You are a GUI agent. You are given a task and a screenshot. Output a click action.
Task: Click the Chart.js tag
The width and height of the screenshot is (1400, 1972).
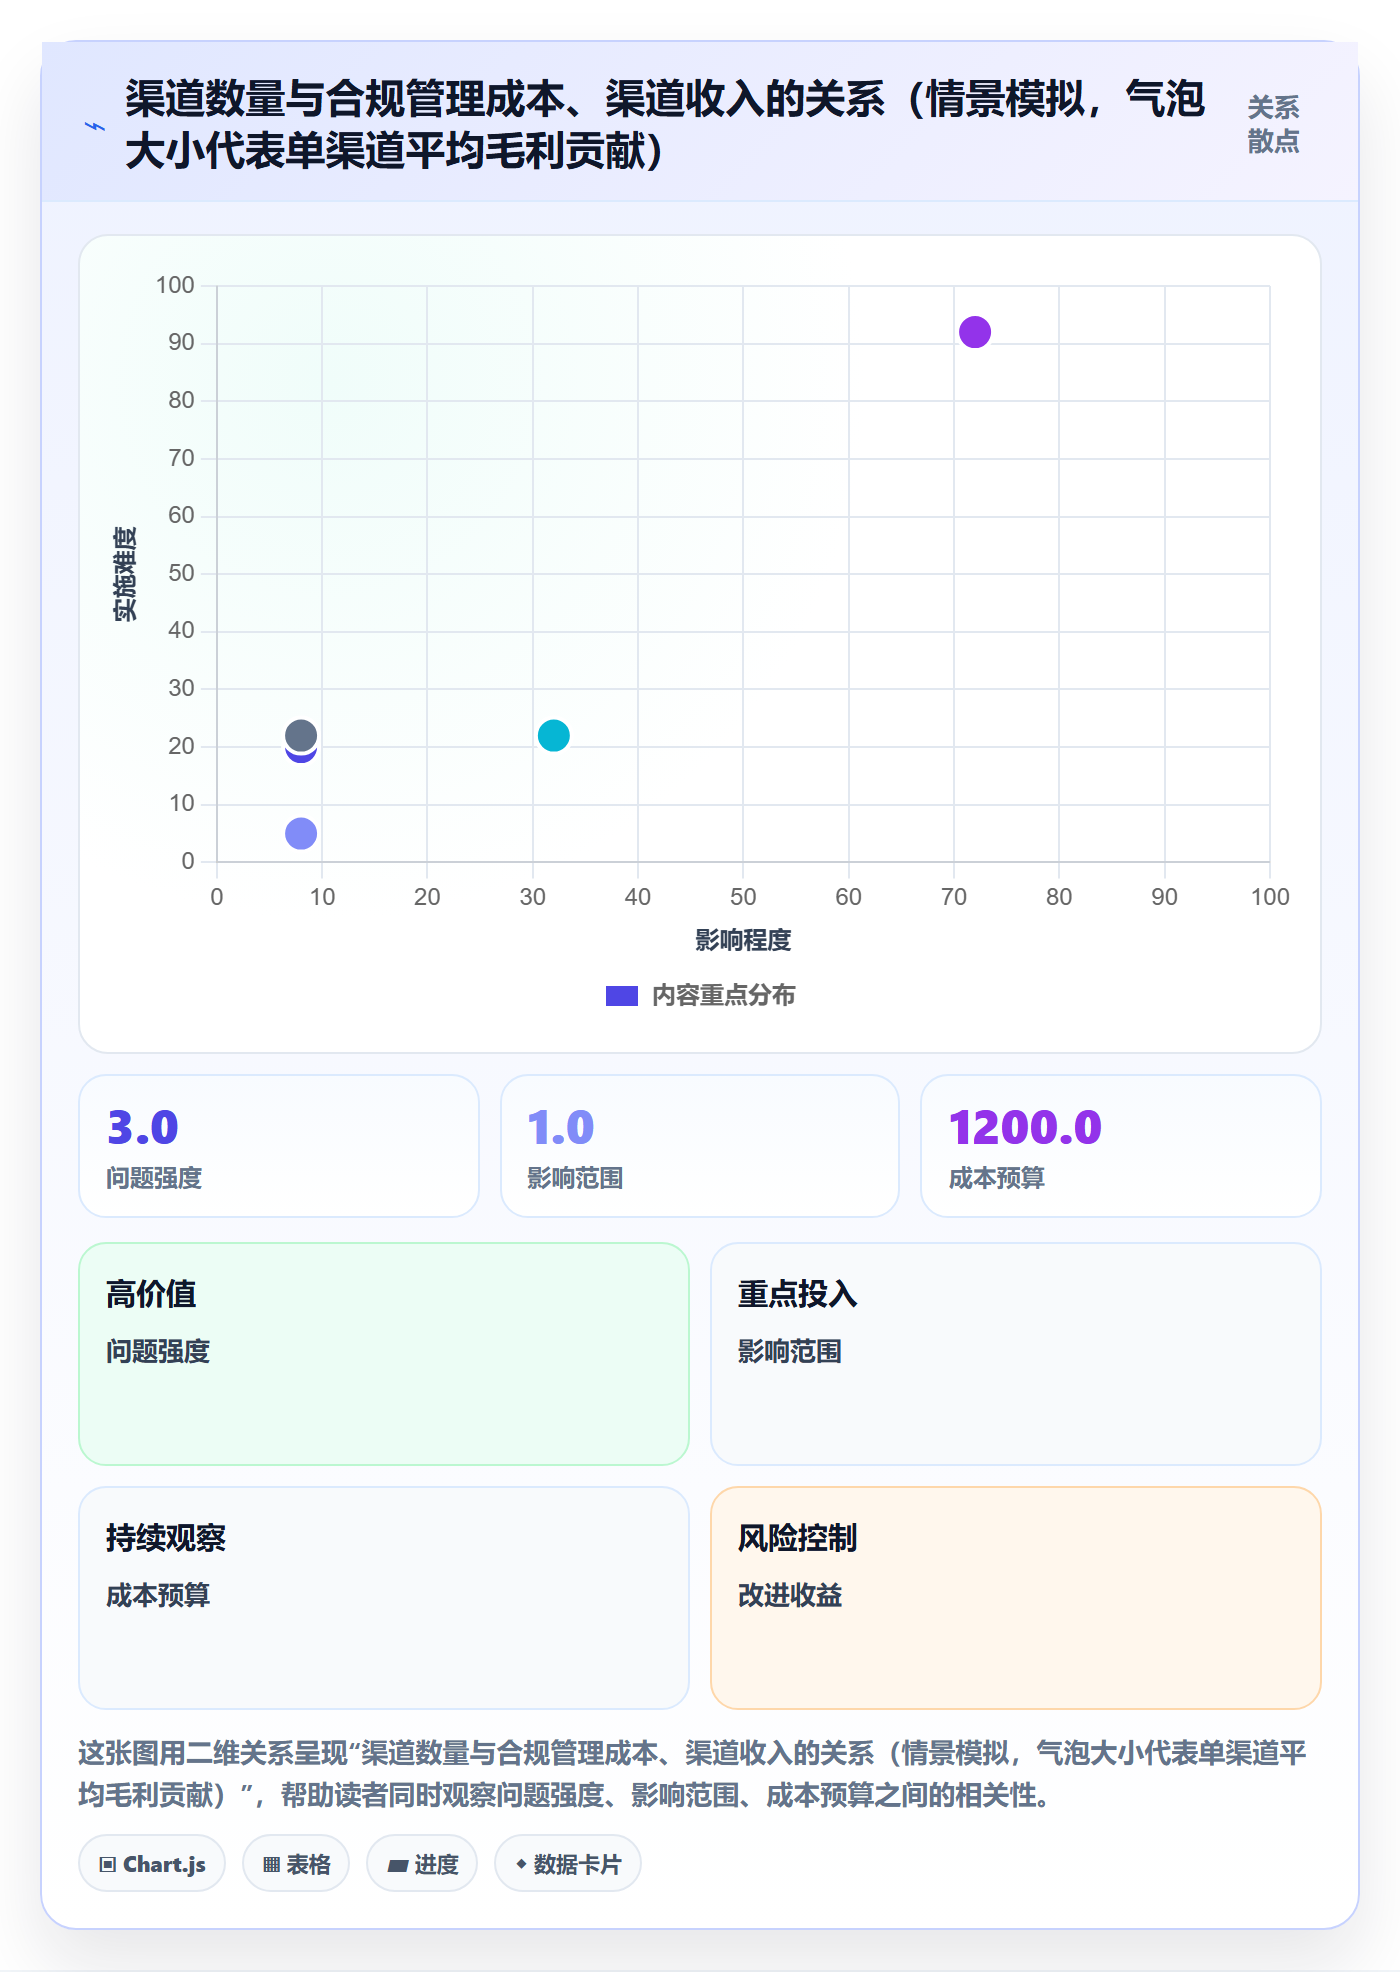tap(152, 1864)
